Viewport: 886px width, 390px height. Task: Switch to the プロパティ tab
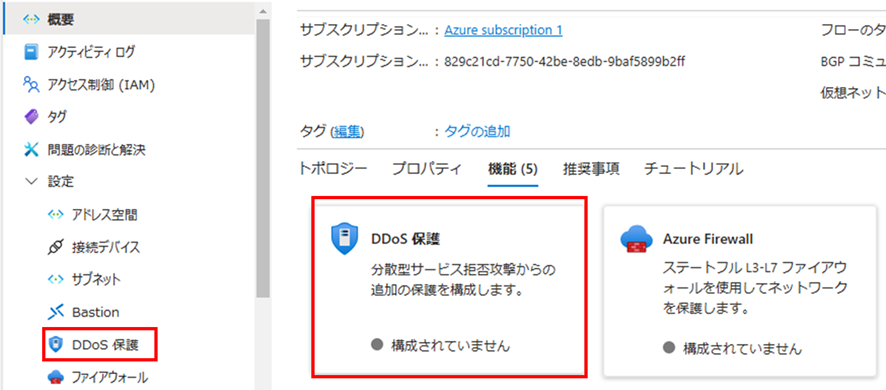pos(427,168)
